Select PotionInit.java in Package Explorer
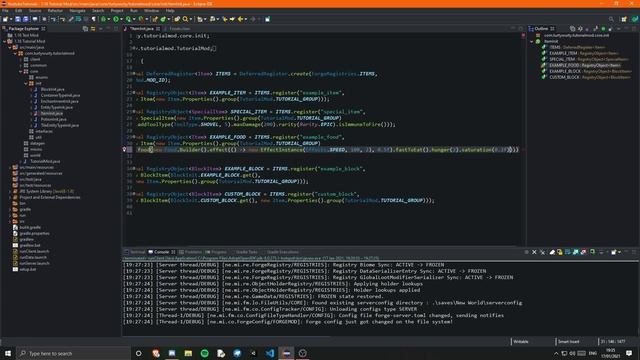The height and width of the screenshot is (360, 640). (x=53, y=119)
